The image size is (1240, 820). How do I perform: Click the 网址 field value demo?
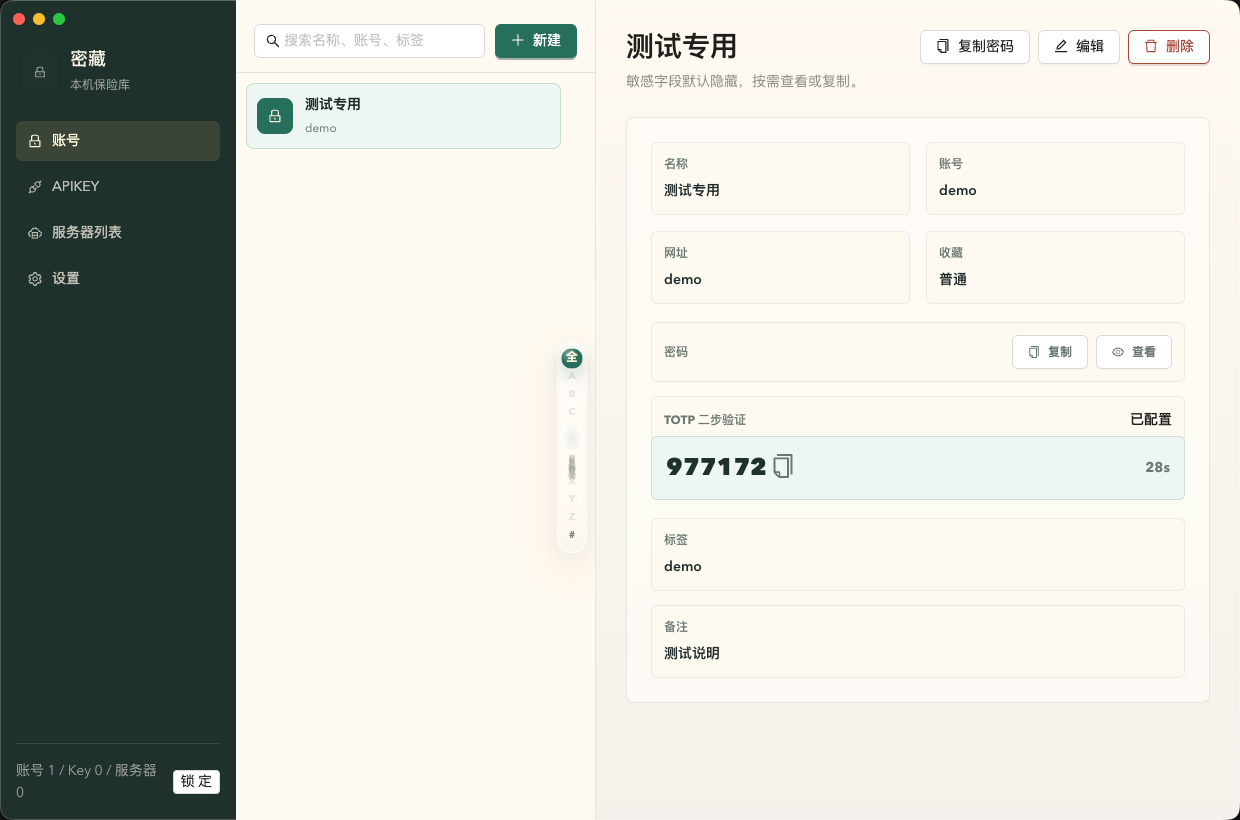point(683,279)
